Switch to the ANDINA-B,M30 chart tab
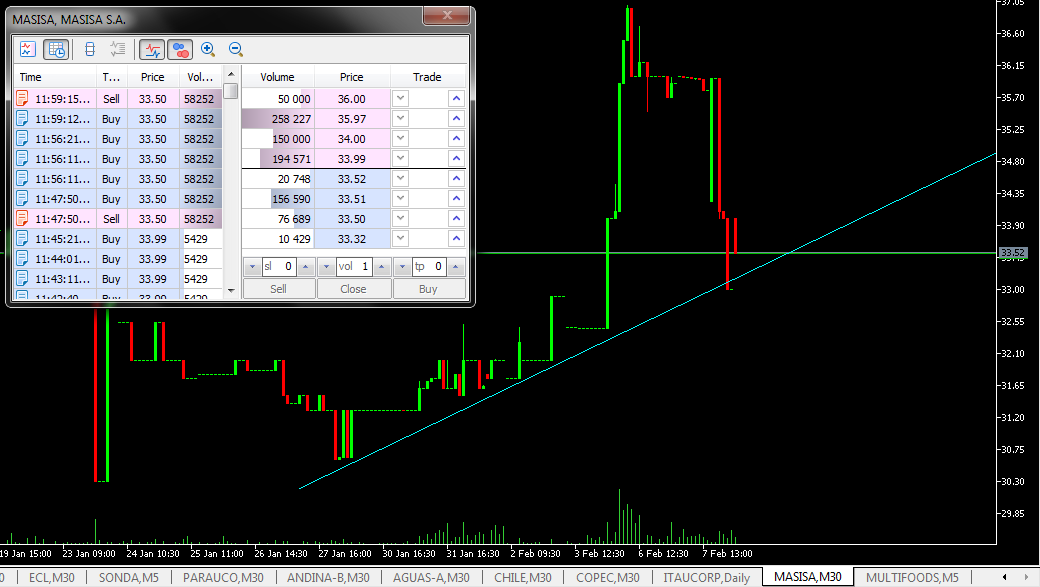Screen dimensions: 1040x587 (x=328, y=578)
